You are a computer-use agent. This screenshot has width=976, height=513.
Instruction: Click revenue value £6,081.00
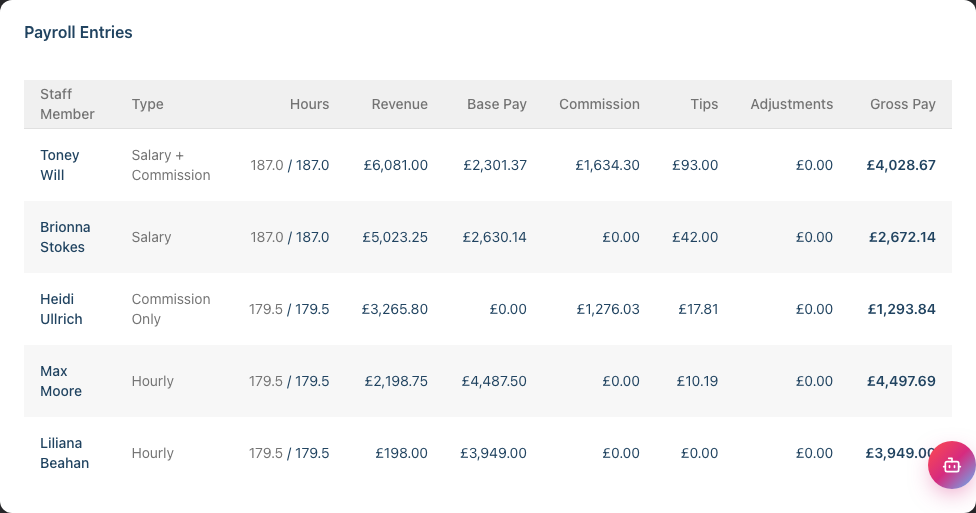[x=396, y=165]
